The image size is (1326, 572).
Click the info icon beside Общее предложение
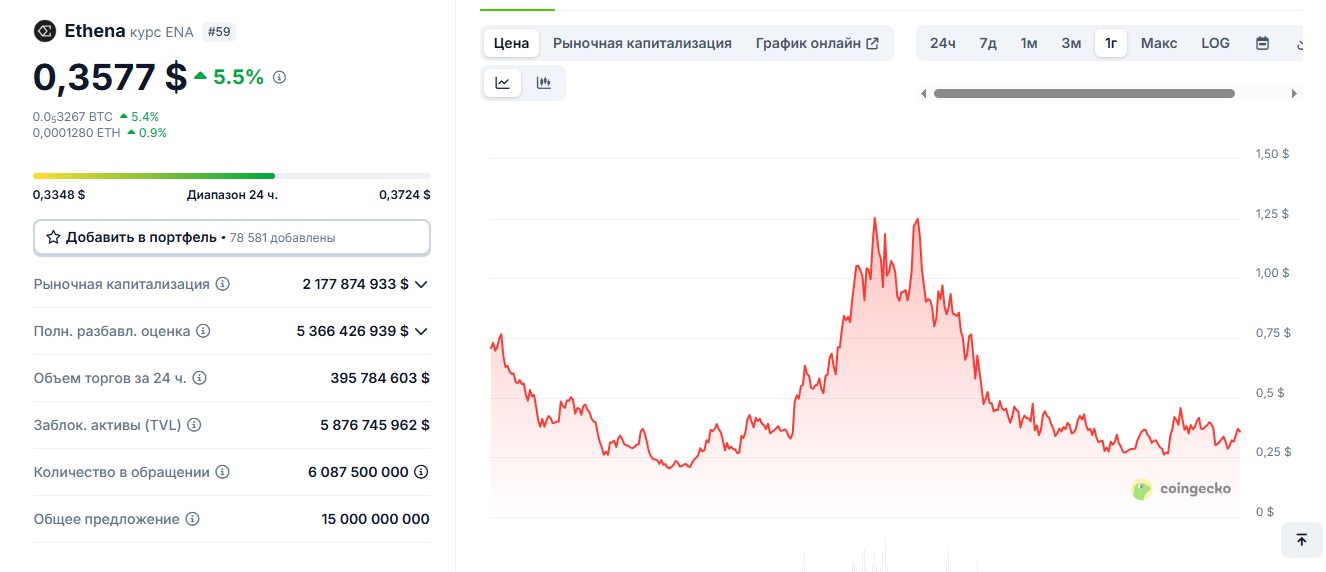[192, 519]
